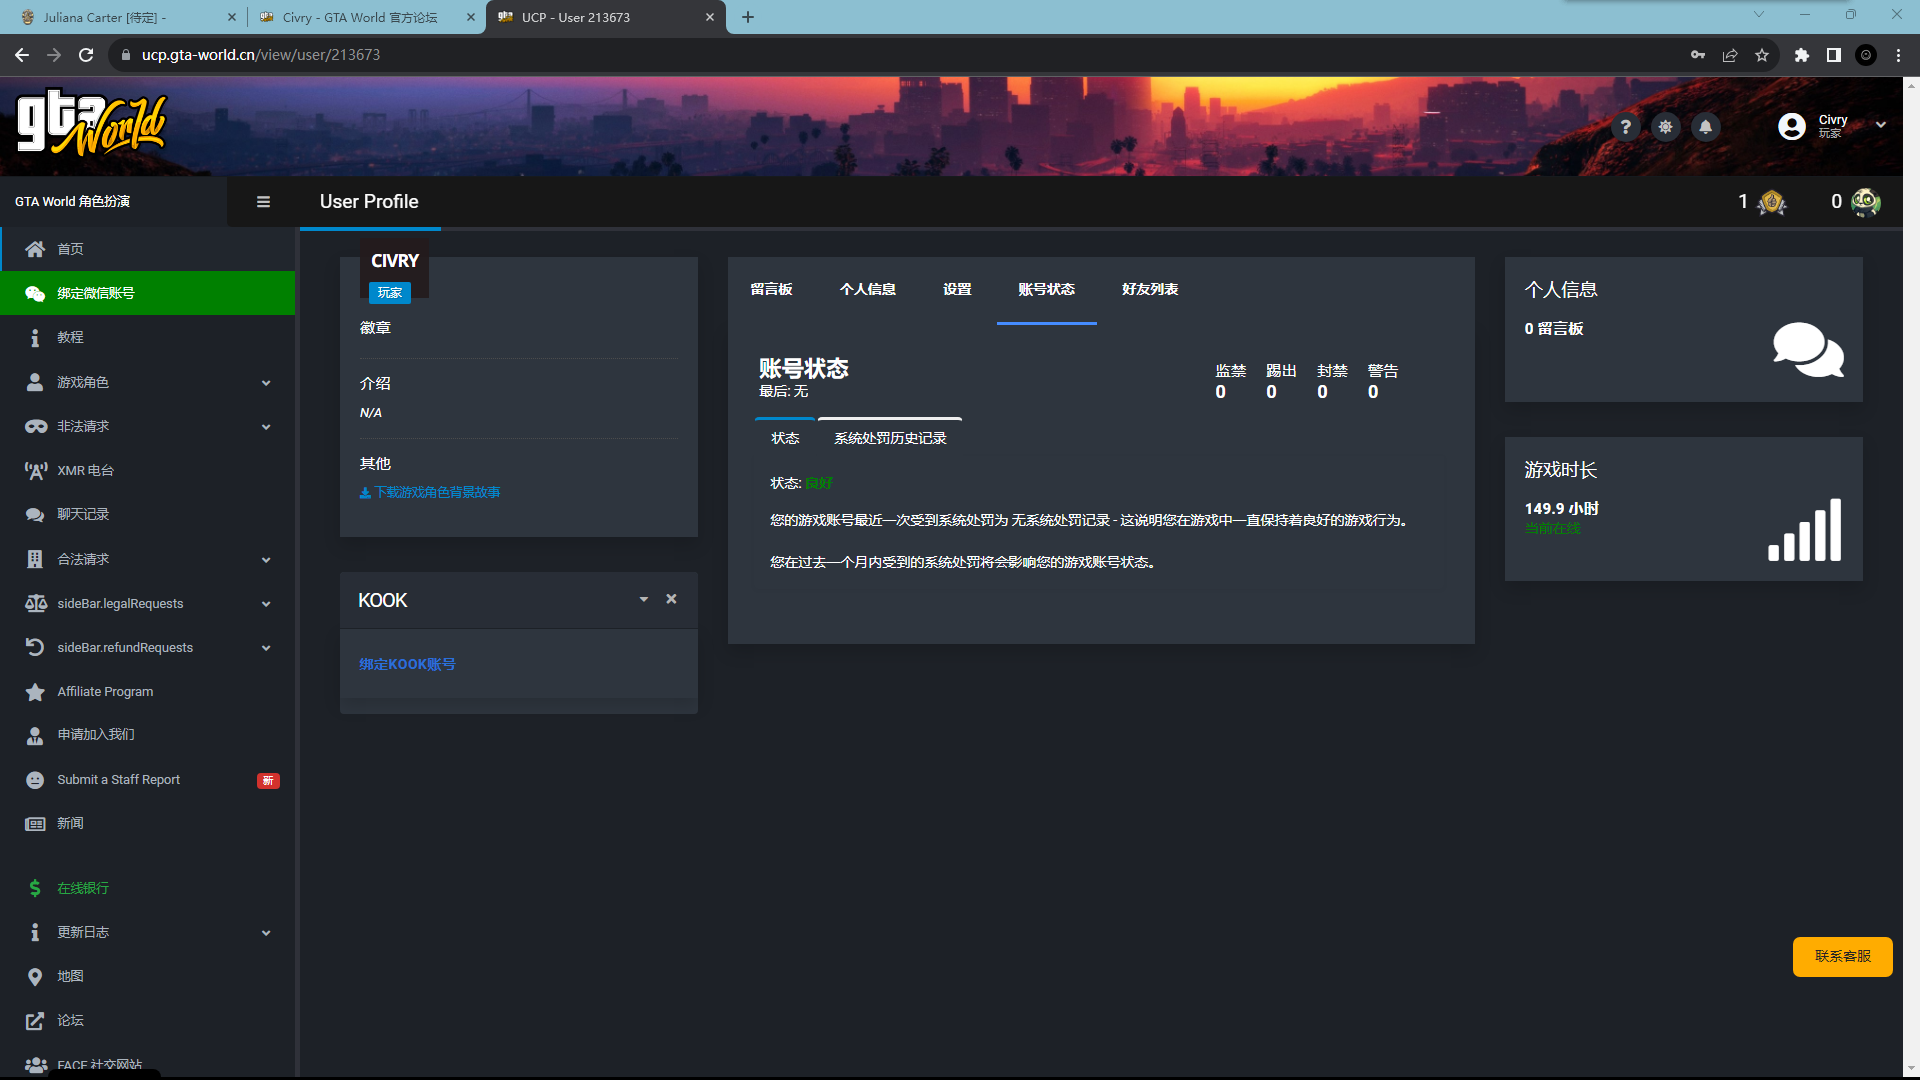The image size is (1920, 1080).
Task: Click the 0 留言板 card
Action: (x=1684, y=330)
